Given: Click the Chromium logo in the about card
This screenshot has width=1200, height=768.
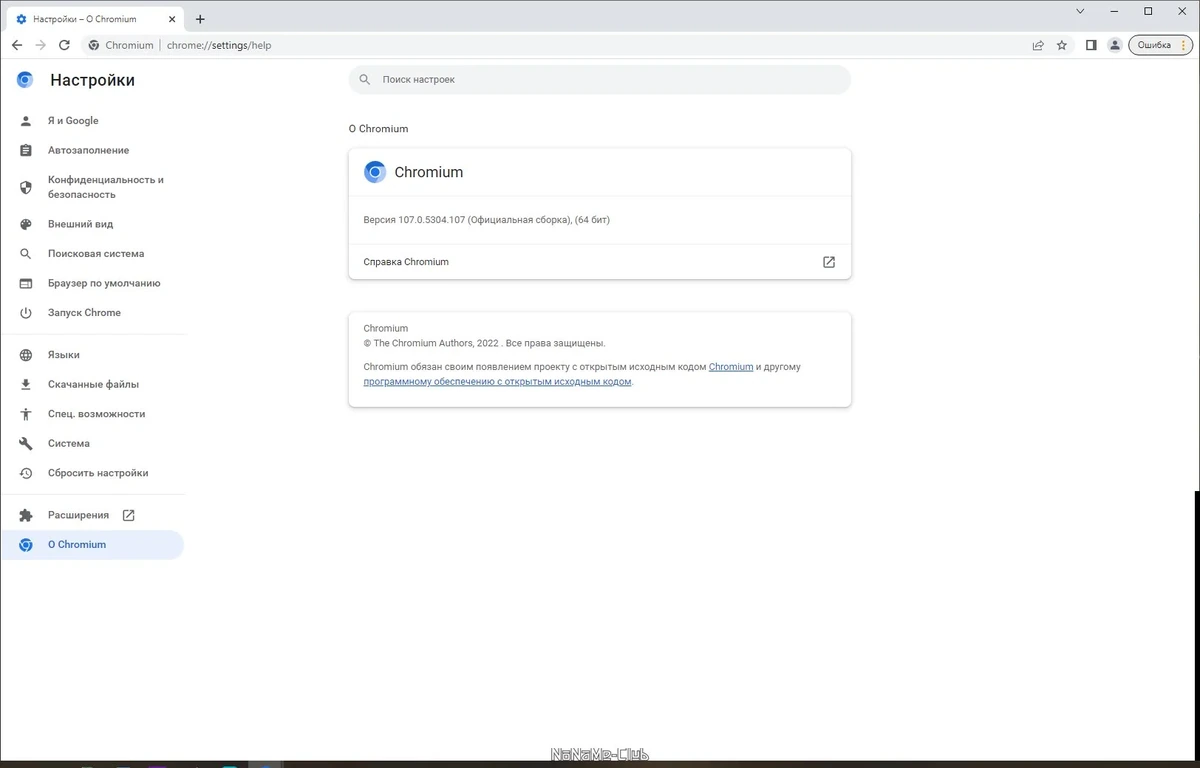Looking at the screenshot, I should click(375, 172).
